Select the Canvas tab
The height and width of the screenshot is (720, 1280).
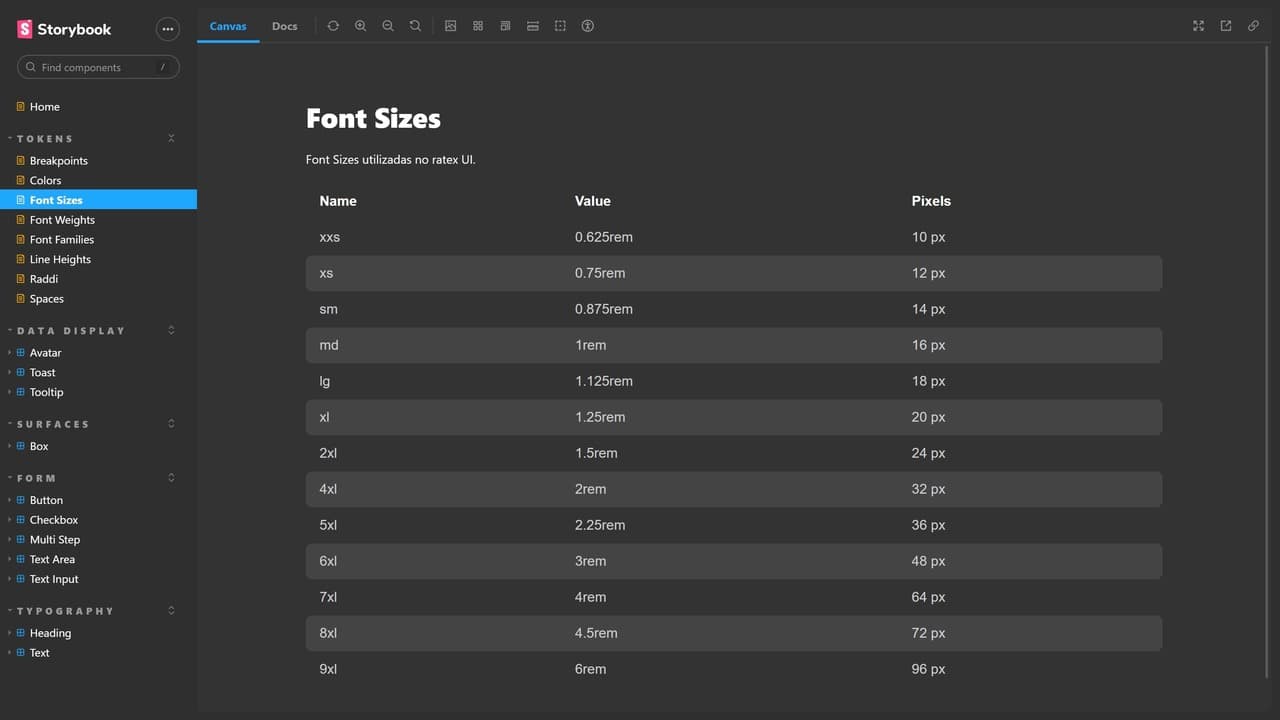coord(228,26)
